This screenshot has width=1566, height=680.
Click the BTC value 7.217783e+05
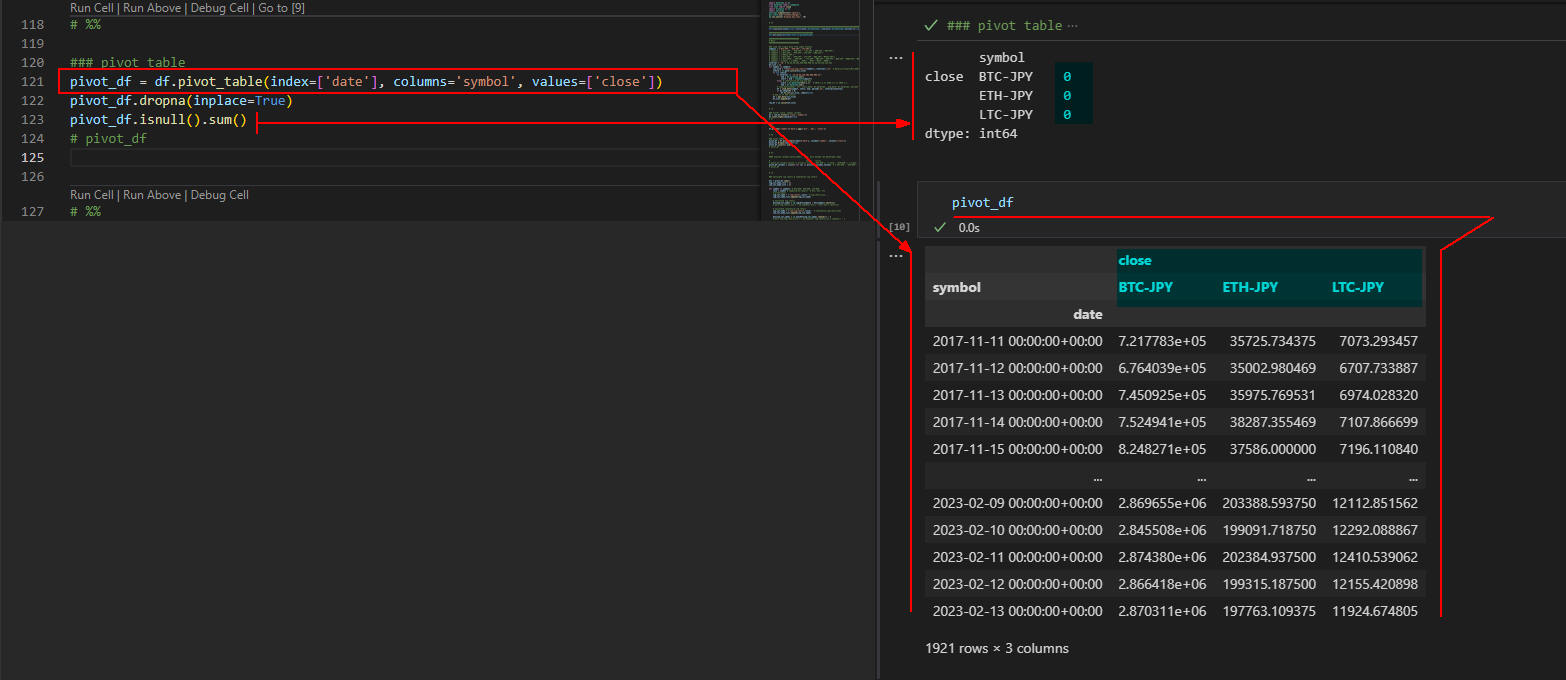pos(1162,341)
